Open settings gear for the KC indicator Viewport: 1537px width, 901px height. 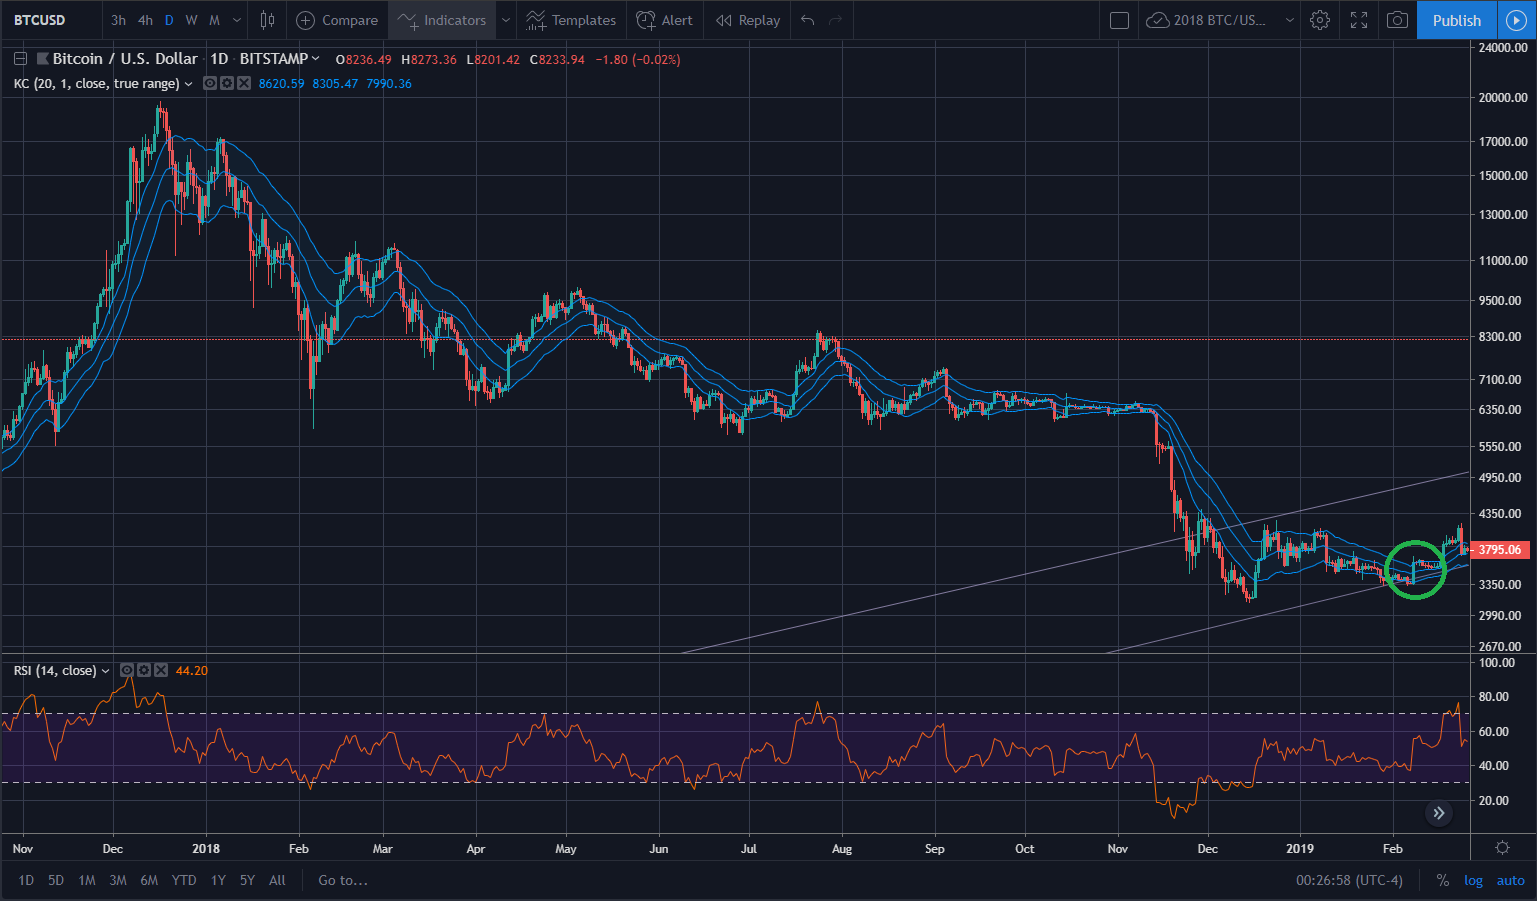point(227,84)
